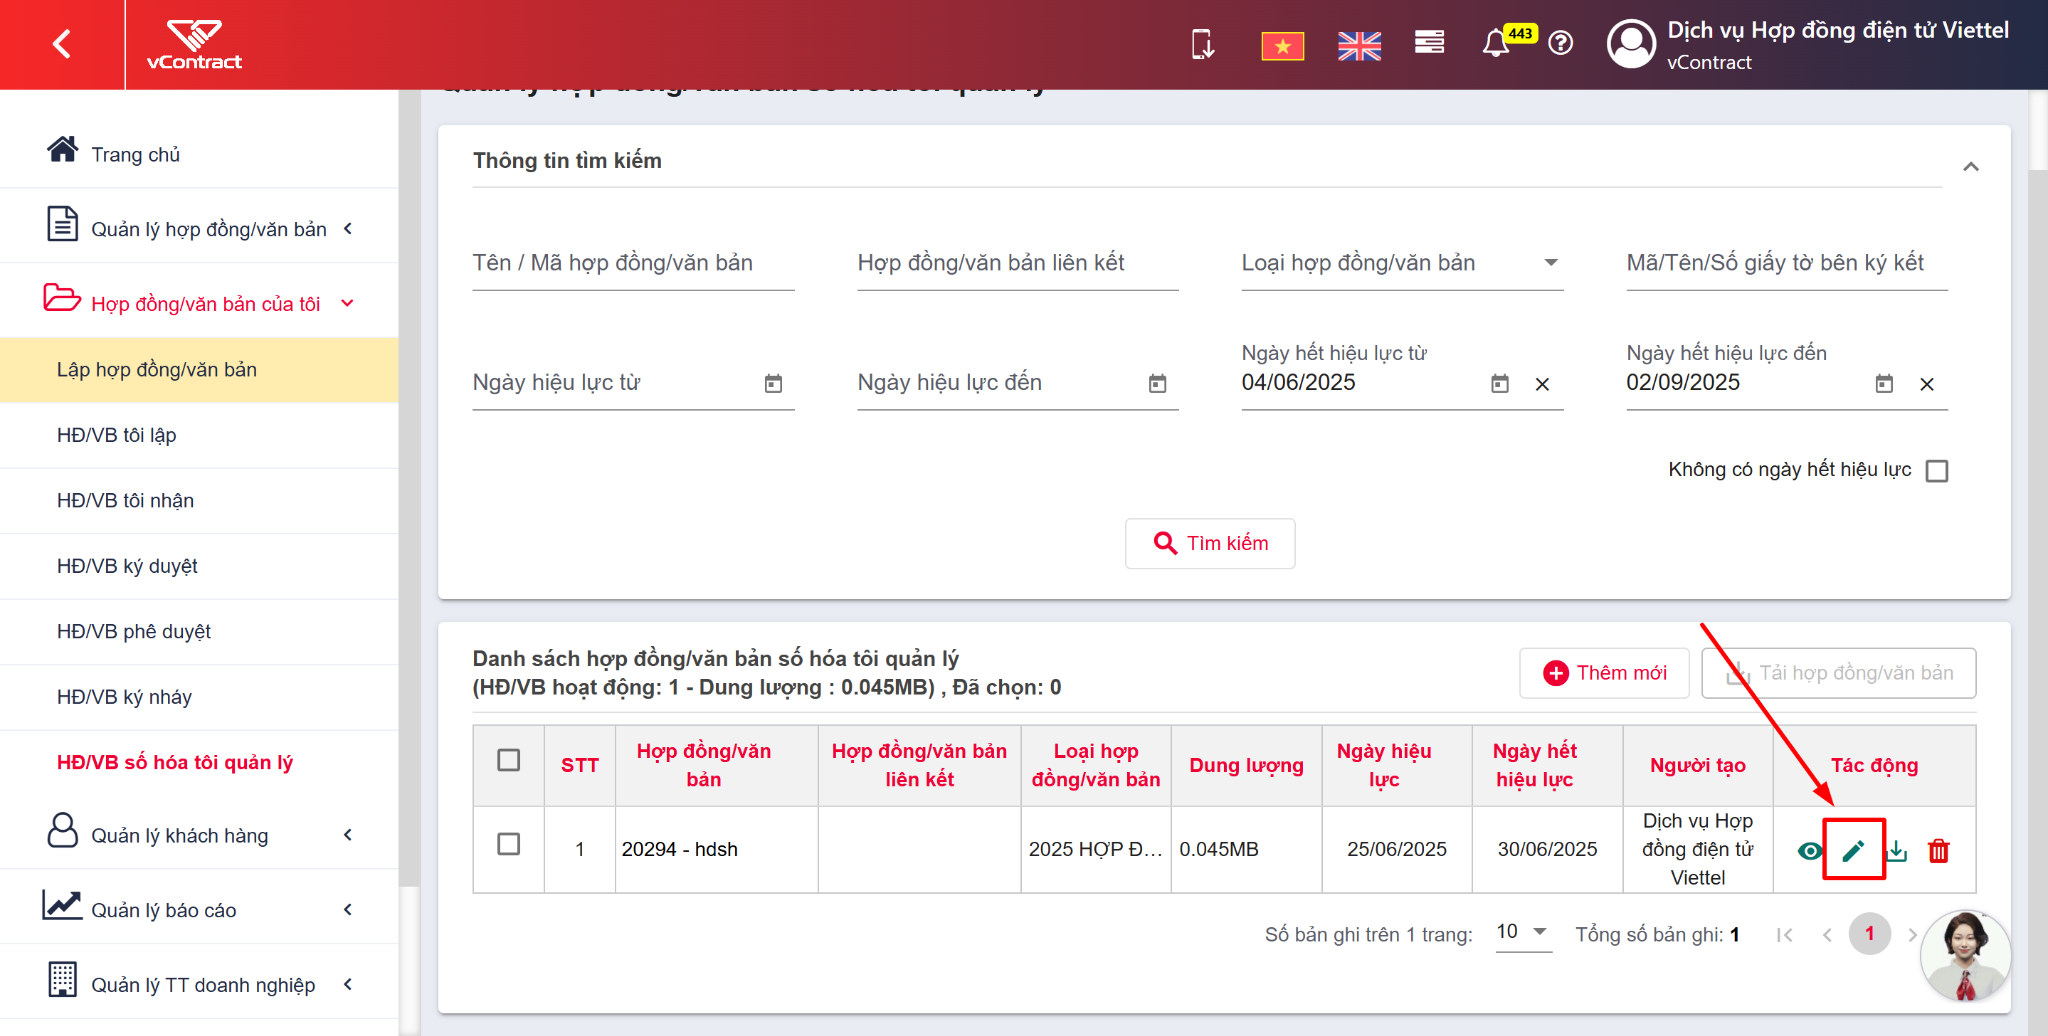Tick Không có ngày hết hiệu lực checkbox
The width and height of the screenshot is (2048, 1036).
tap(1937, 471)
